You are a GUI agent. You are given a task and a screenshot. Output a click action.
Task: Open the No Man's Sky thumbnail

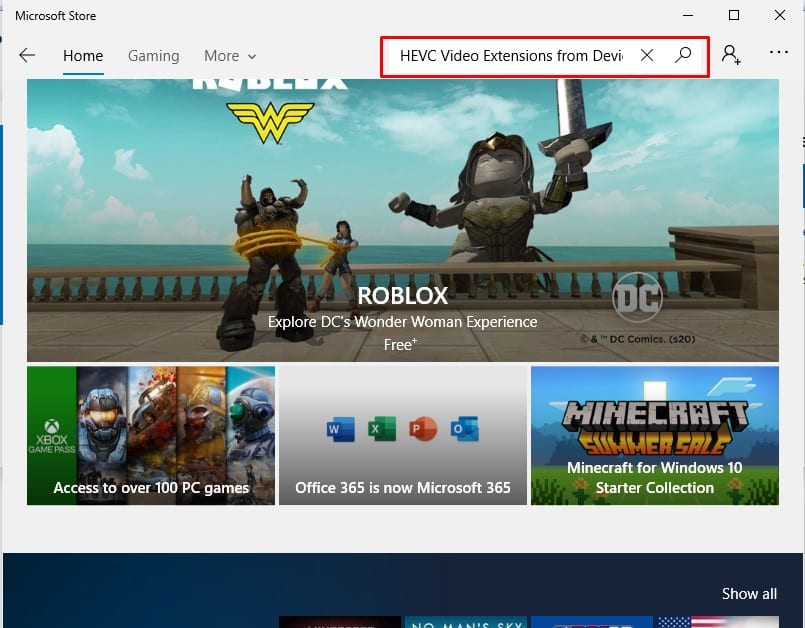click(466, 622)
